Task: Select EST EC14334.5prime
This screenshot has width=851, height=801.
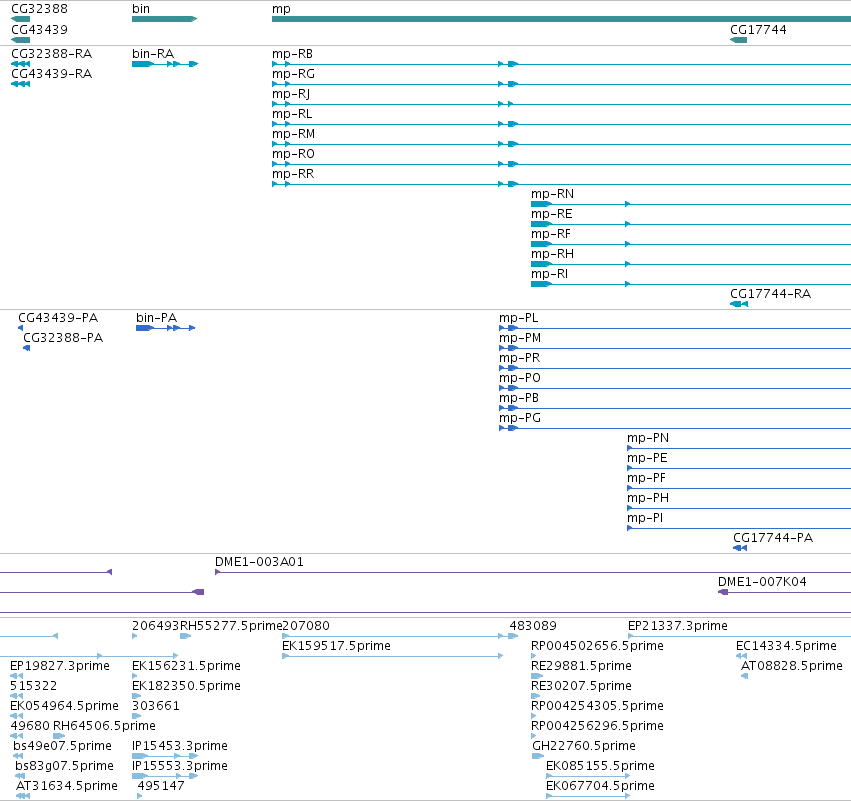Action: click(x=786, y=646)
